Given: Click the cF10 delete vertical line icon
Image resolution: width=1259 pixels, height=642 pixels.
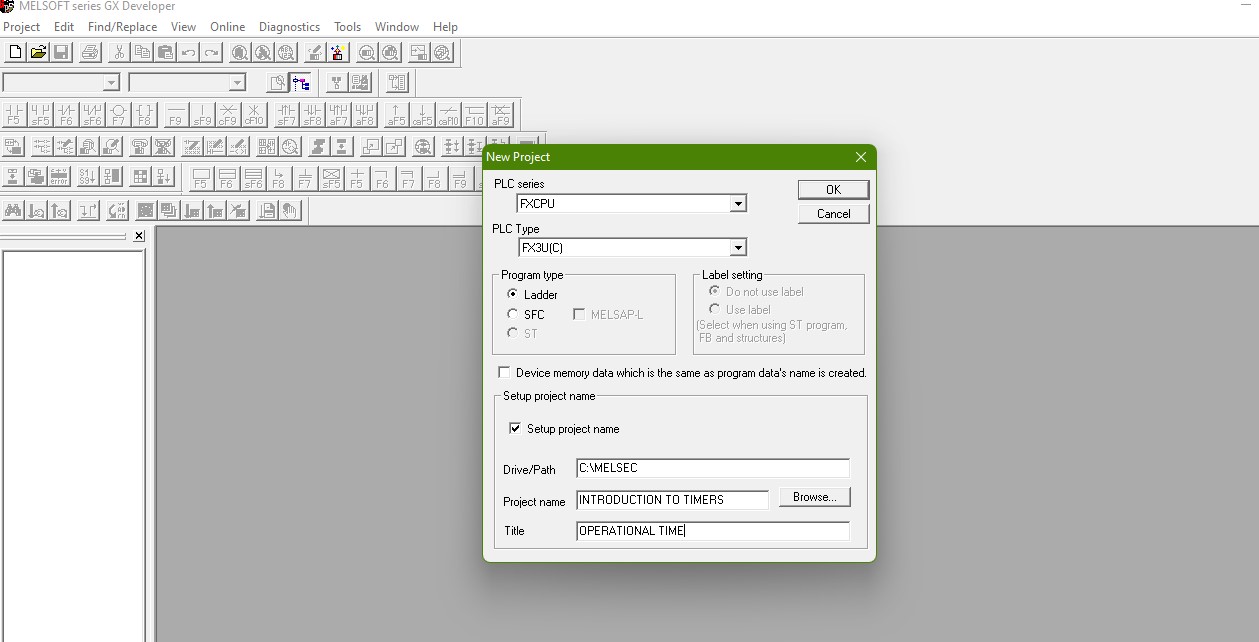Looking at the screenshot, I should click(x=254, y=115).
